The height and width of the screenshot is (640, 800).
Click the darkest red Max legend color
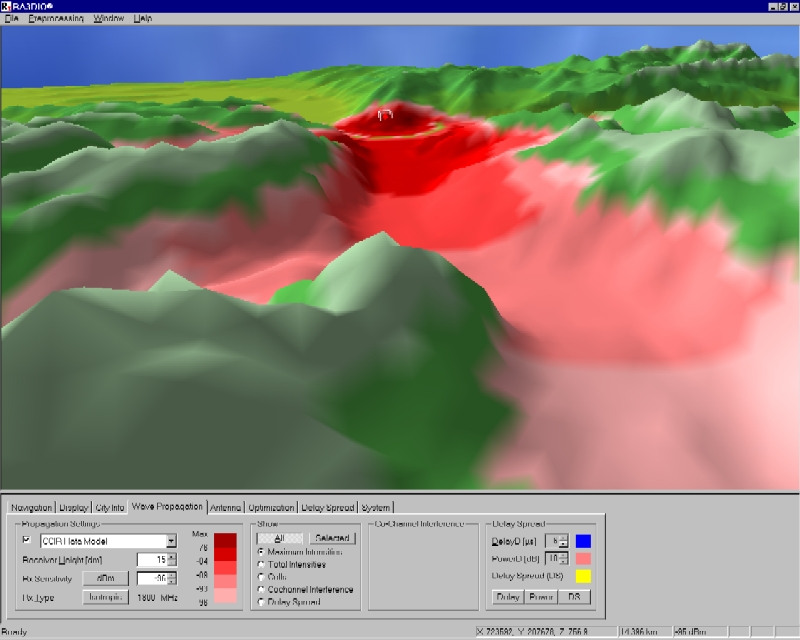[x=226, y=541]
